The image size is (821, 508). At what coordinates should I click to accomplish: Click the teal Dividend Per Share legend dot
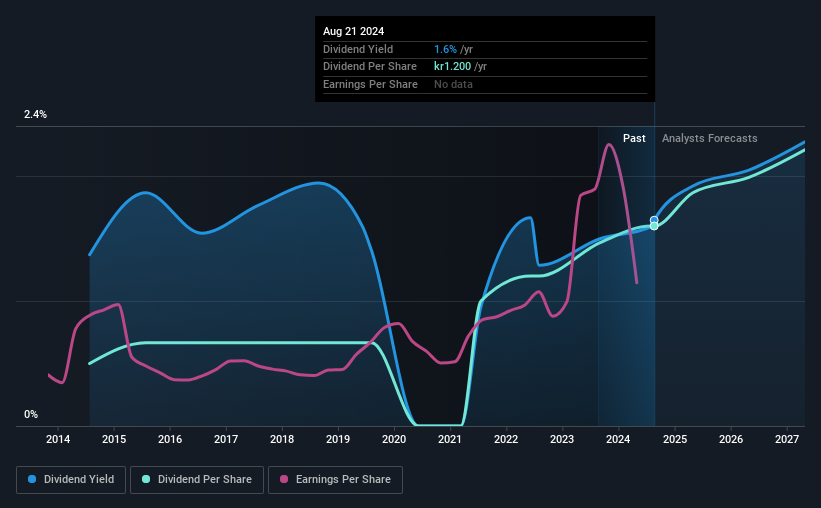146,479
